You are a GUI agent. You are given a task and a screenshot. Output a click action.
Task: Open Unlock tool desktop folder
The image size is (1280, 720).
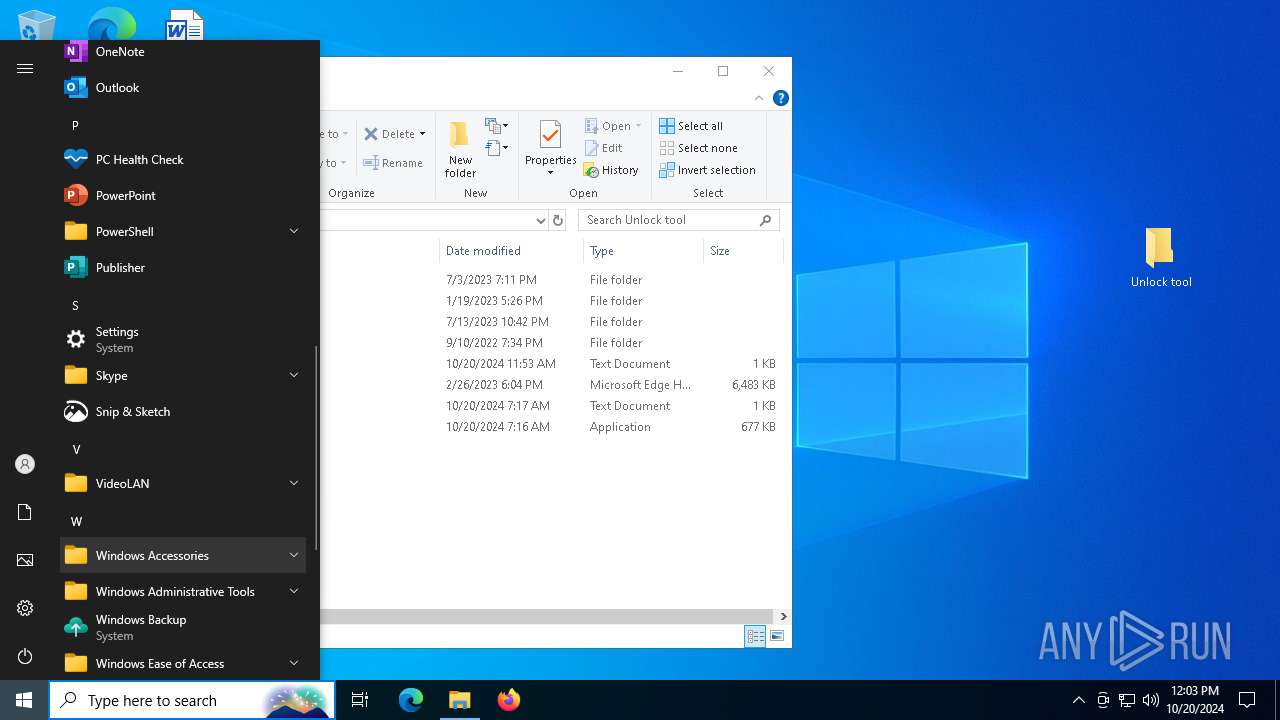tap(1160, 258)
